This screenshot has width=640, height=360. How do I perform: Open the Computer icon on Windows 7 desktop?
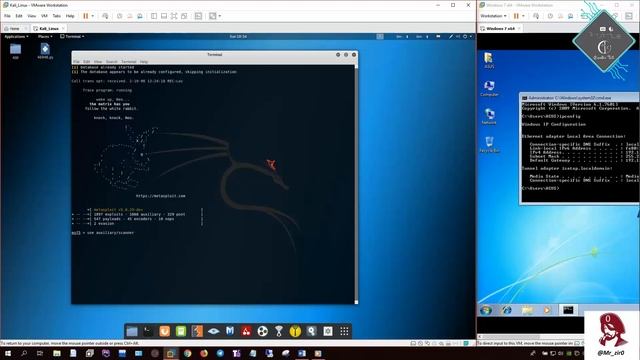(489, 88)
